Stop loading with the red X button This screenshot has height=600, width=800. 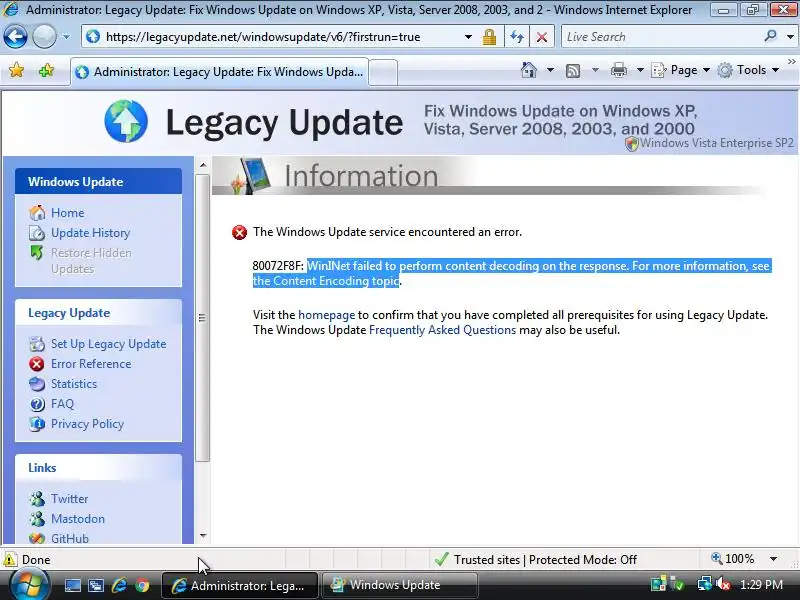click(x=542, y=37)
